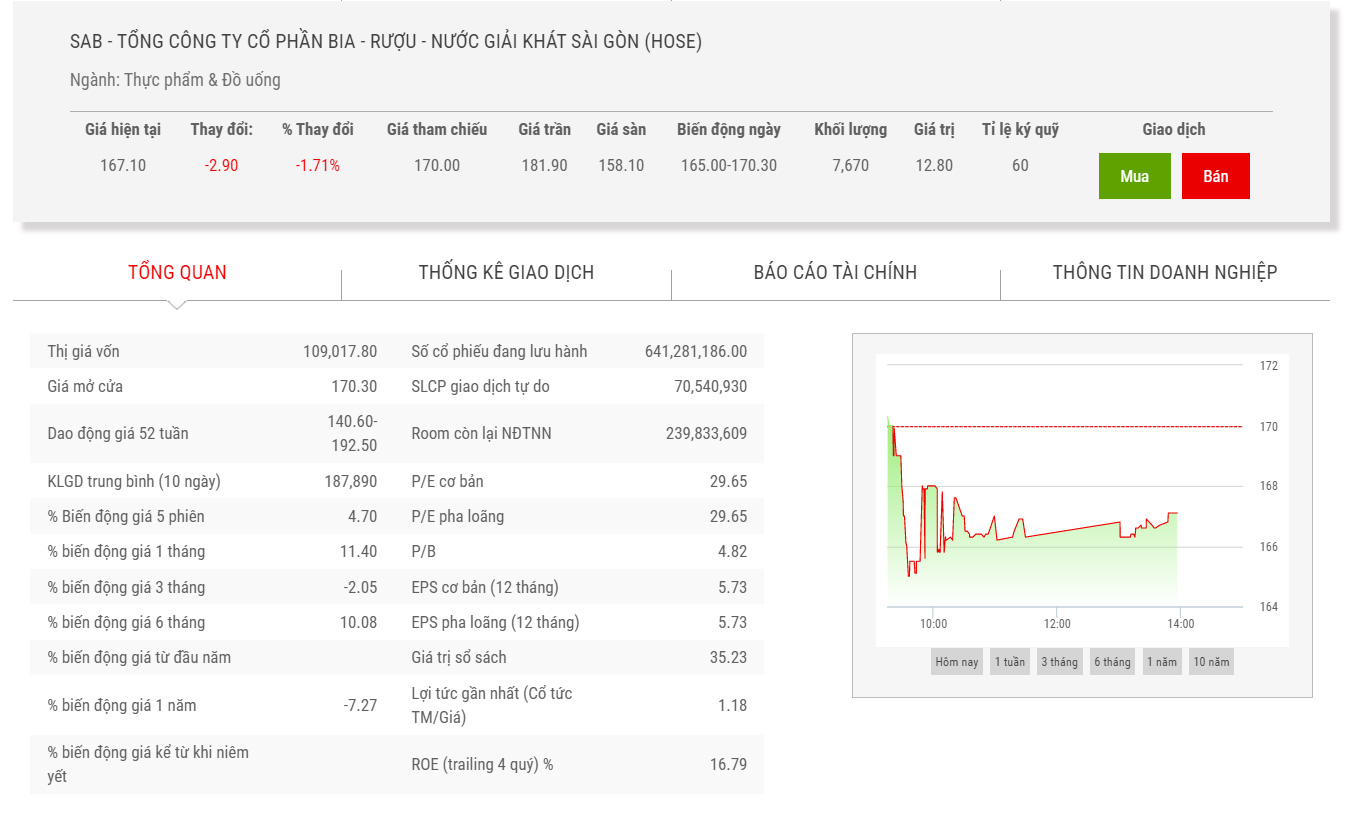Select the Hôm nay chart range
Viewport: 1354px width, 818px height.
(957, 662)
